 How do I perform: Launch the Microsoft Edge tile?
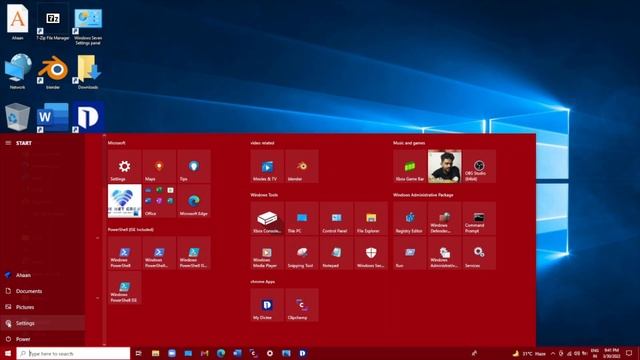[194, 201]
